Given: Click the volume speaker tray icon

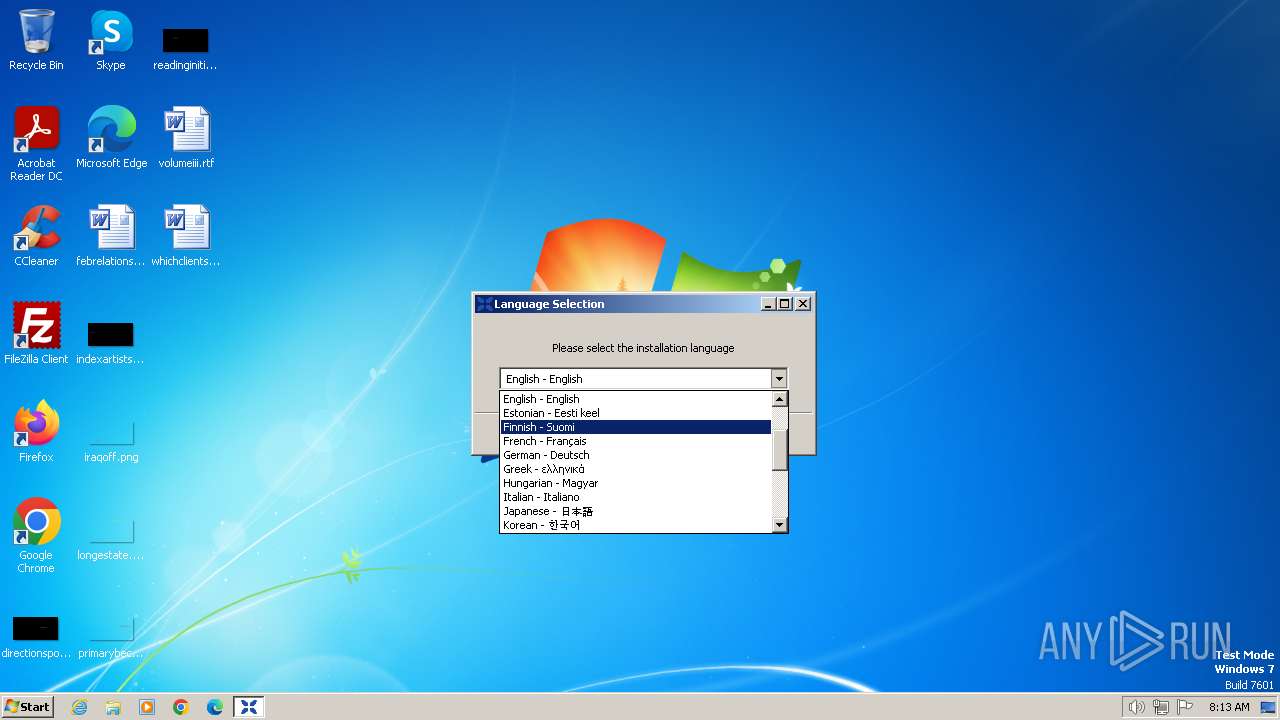Looking at the screenshot, I should (1136, 707).
